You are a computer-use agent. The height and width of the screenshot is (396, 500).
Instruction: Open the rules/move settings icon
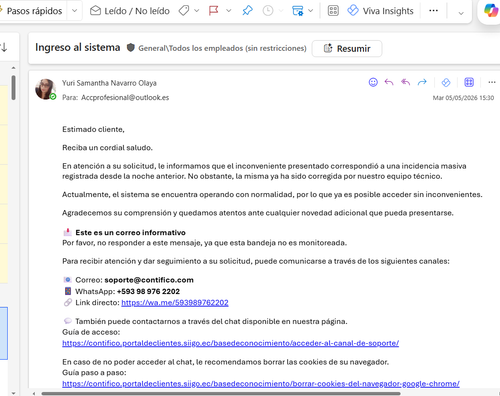click(x=297, y=11)
